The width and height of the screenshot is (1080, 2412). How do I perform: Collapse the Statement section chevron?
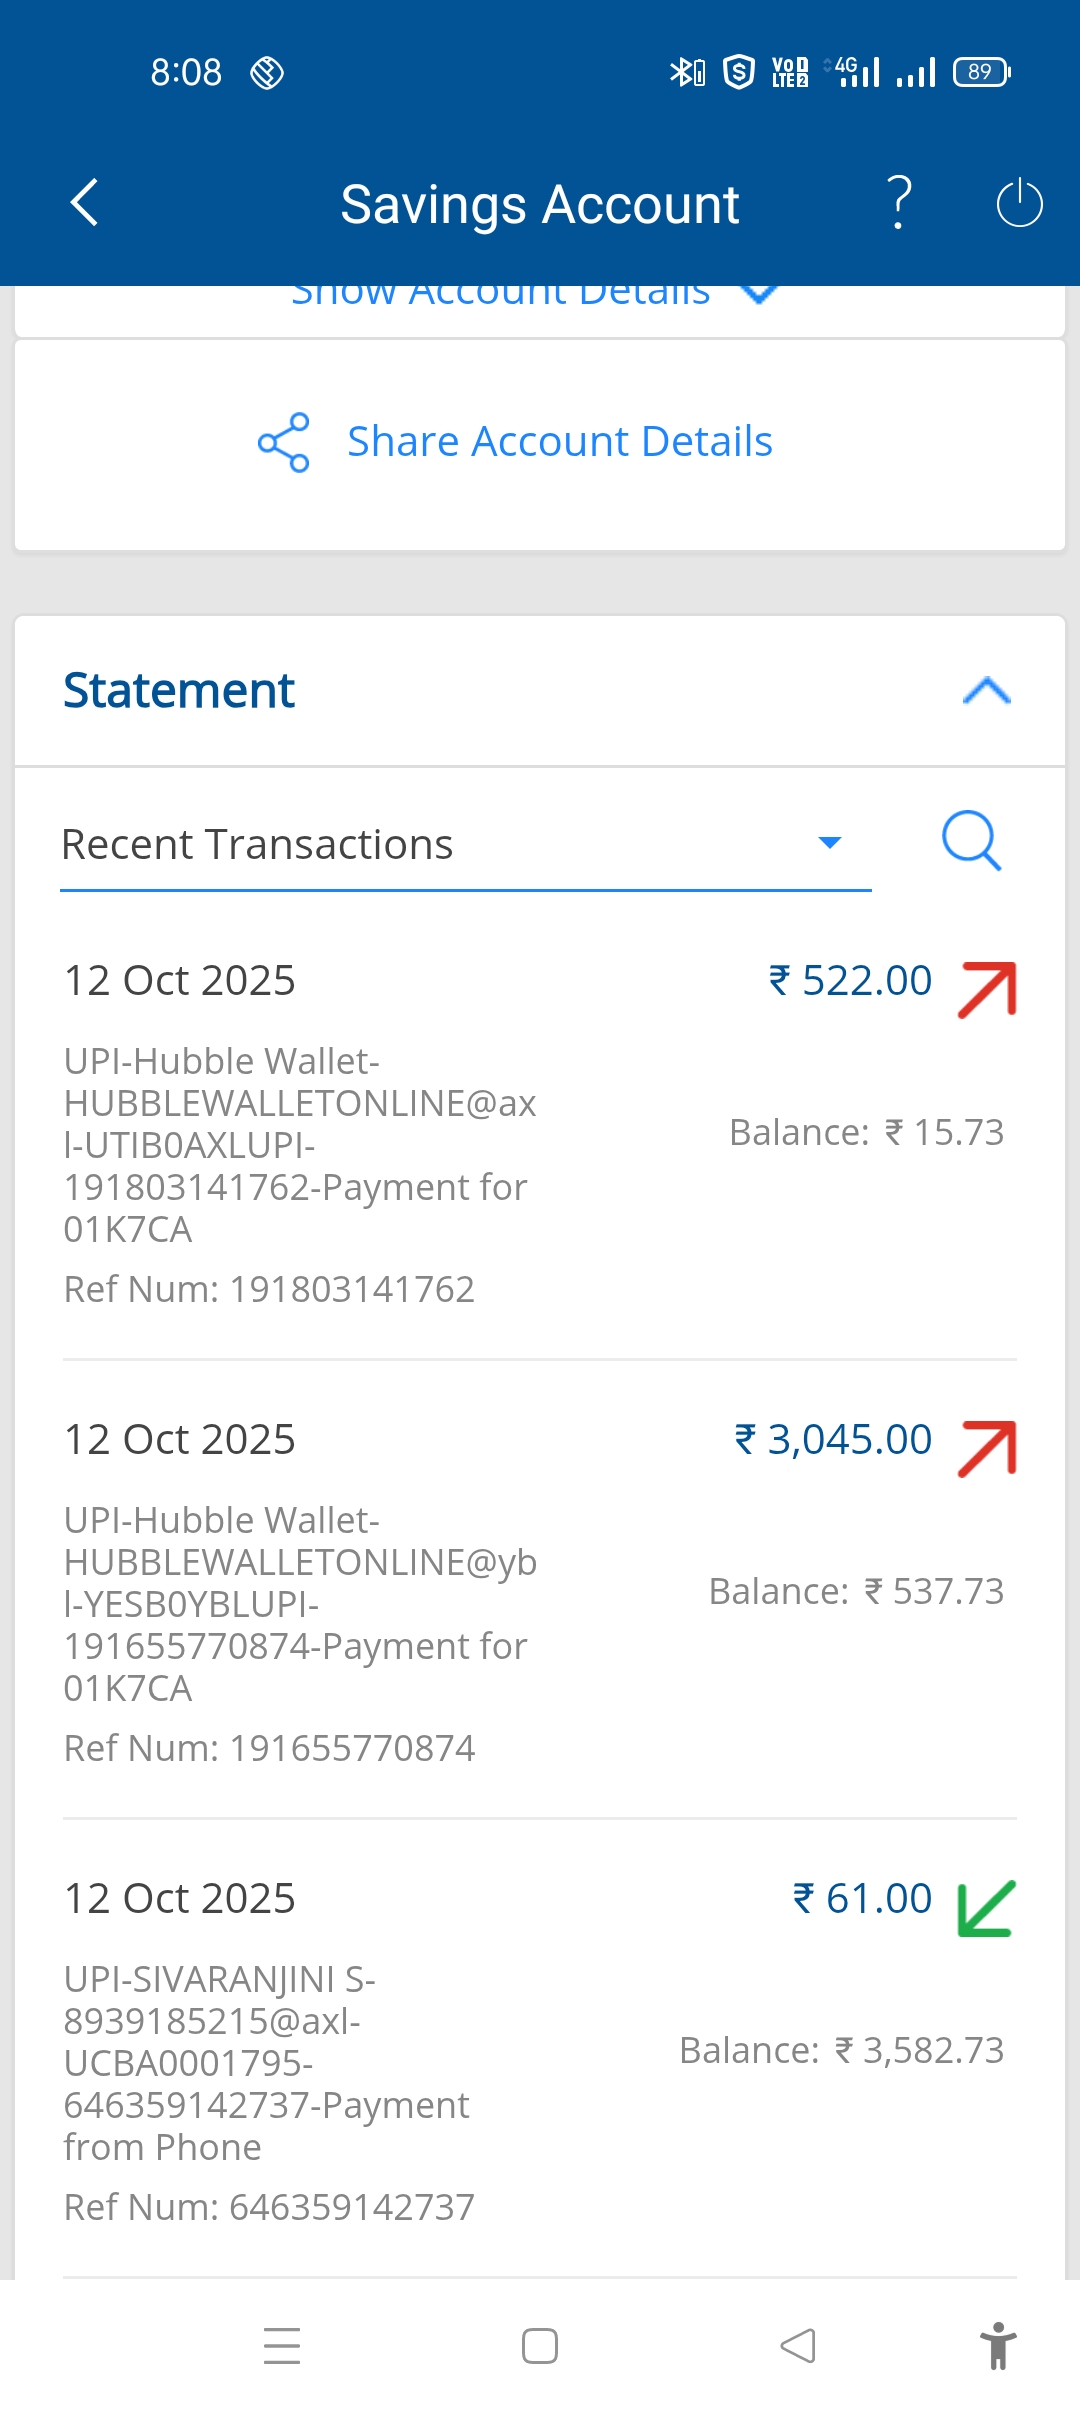(986, 691)
